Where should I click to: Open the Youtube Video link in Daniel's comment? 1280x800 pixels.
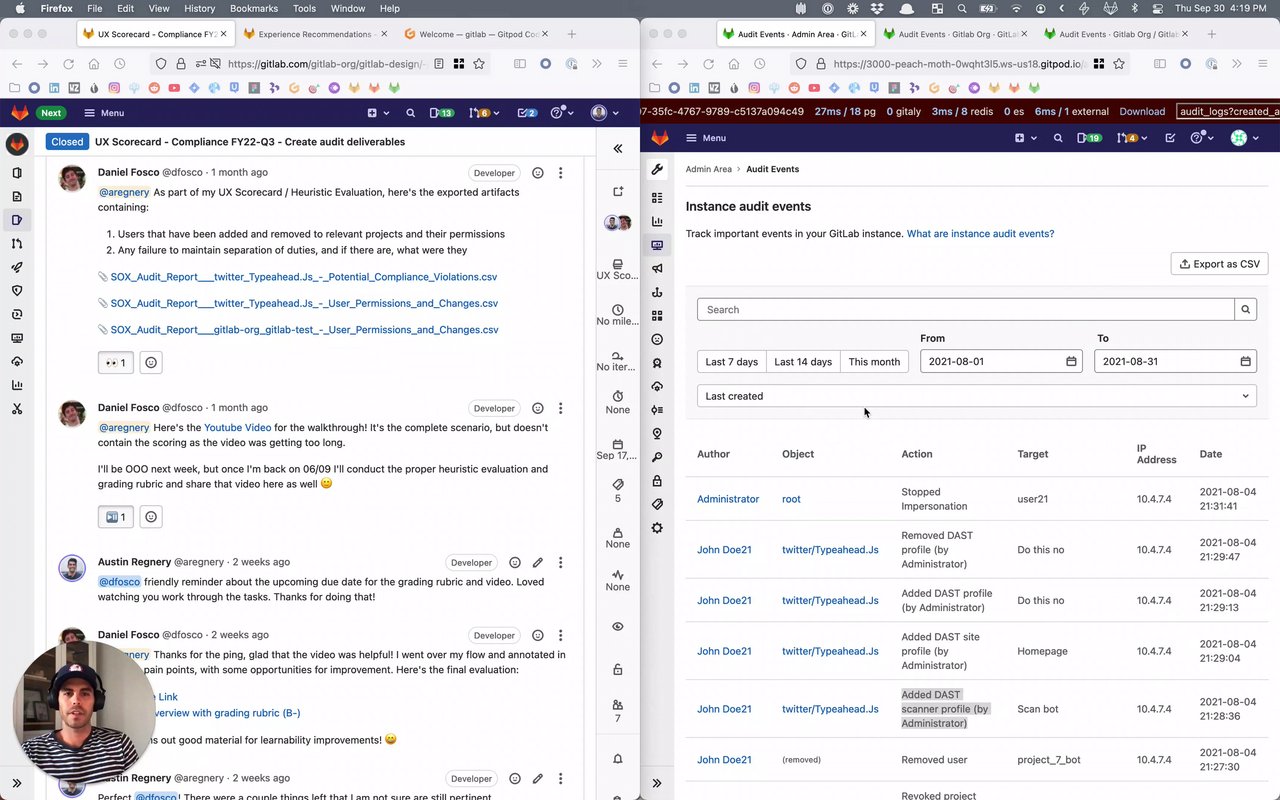[x=238, y=428]
